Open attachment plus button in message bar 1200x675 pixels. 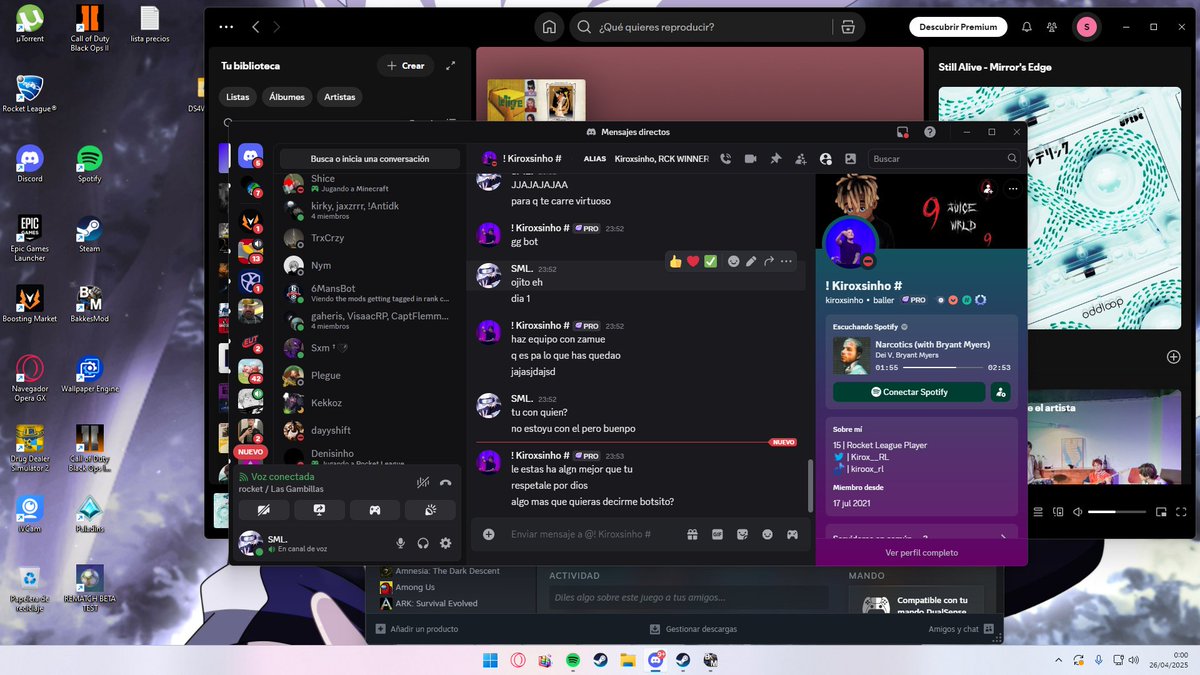coord(489,534)
